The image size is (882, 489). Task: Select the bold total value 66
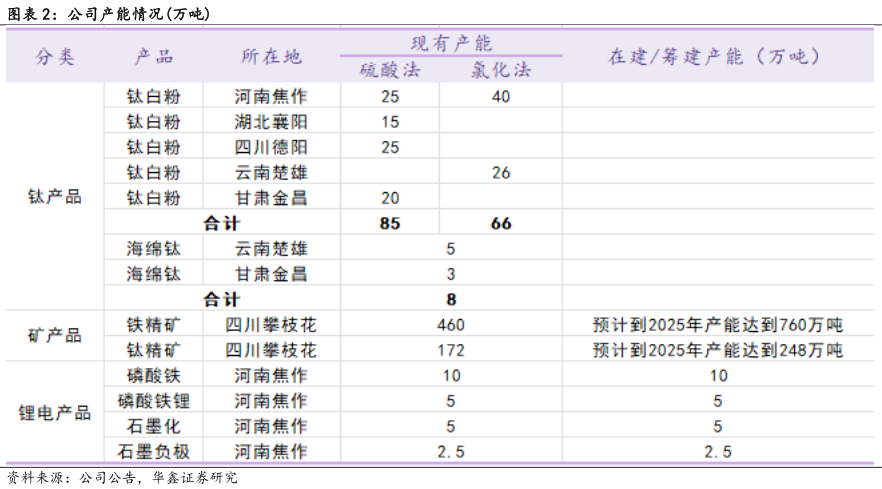[x=501, y=223]
